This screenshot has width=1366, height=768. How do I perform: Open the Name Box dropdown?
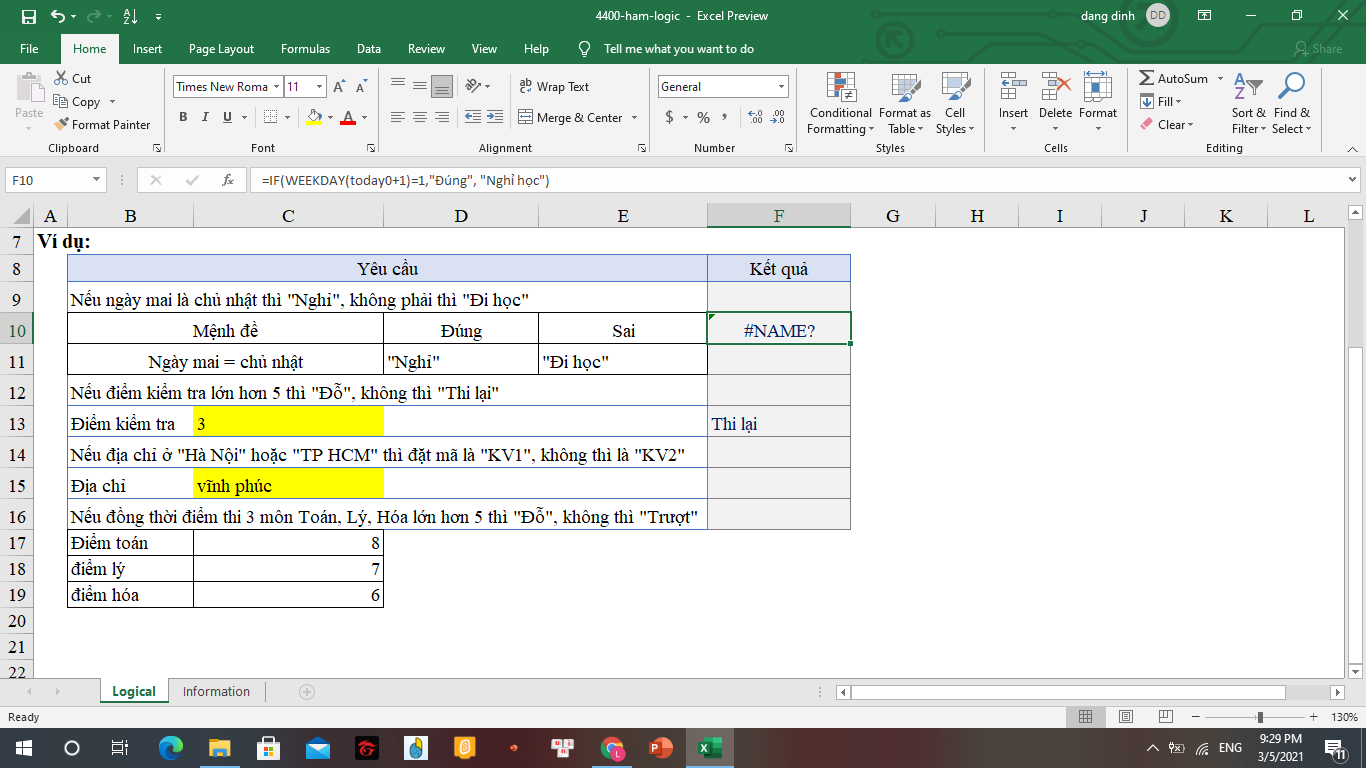[x=97, y=180]
